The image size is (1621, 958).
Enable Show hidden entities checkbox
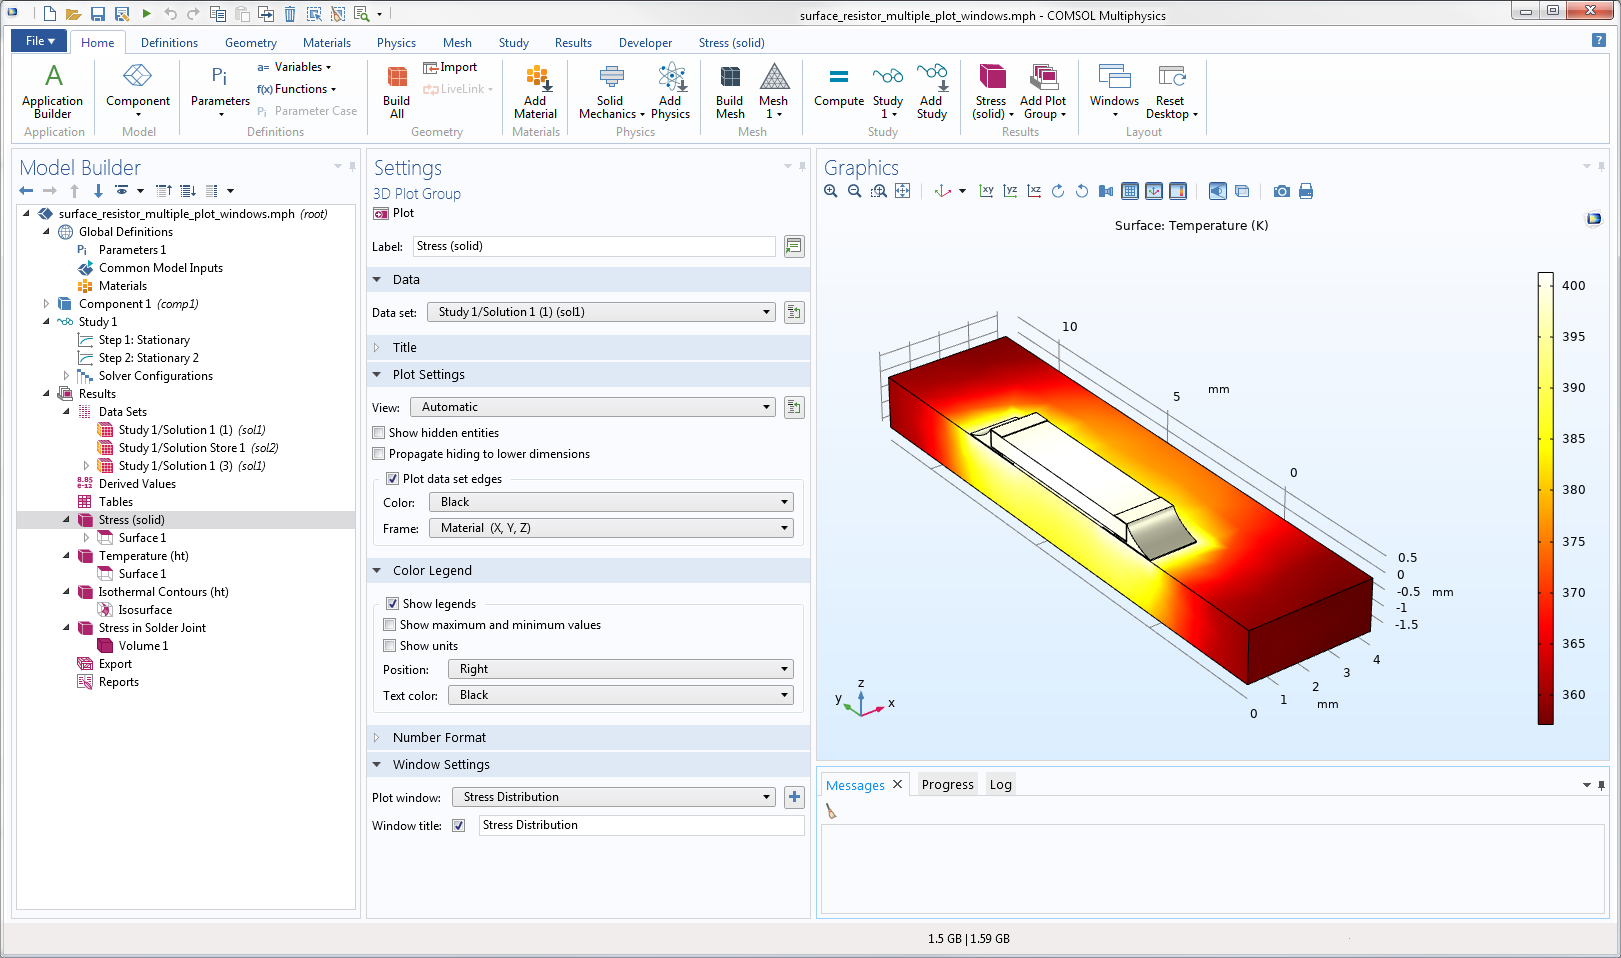point(379,433)
